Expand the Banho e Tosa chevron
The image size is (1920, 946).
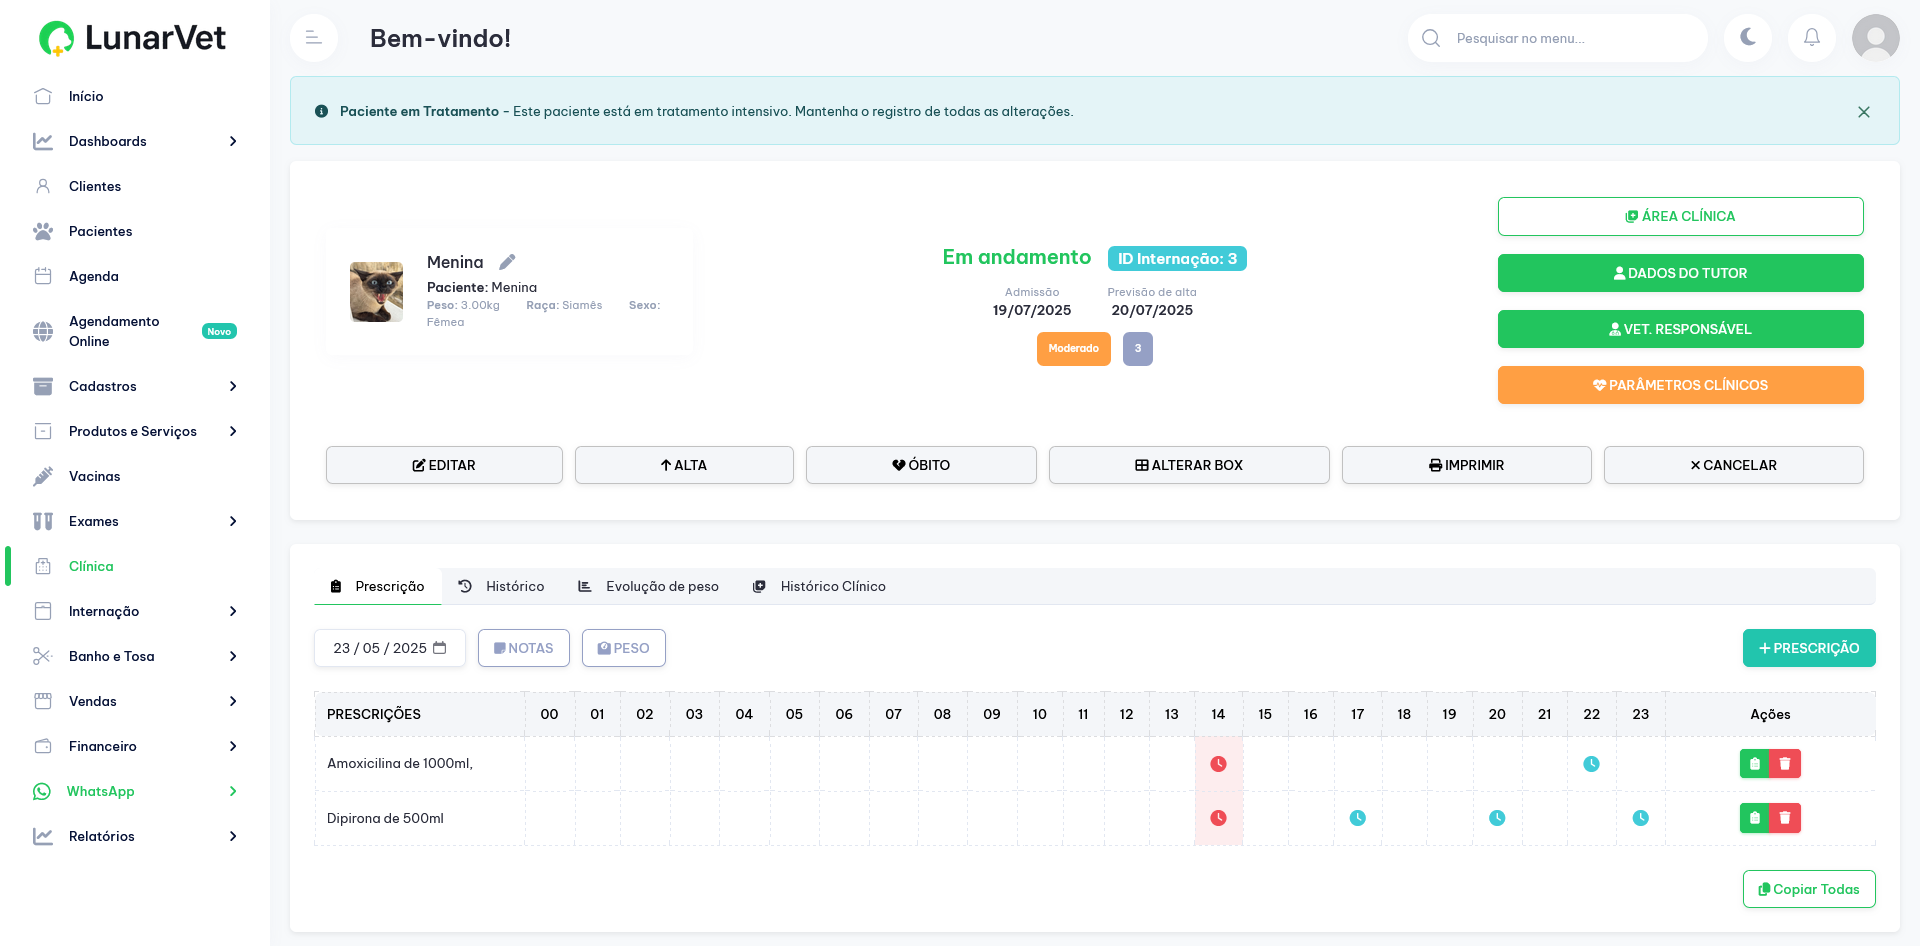[x=233, y=656]
